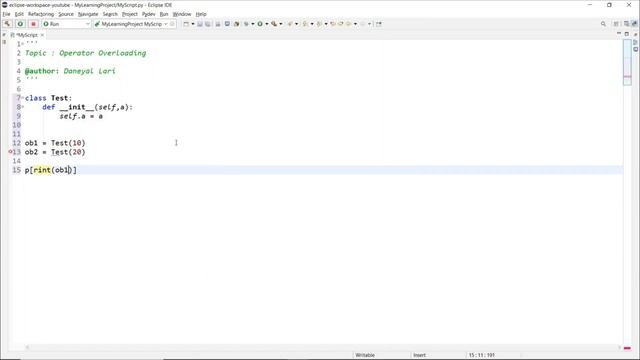
Task: Click 'Topic : Operator Overloading' comment text
Action: (85, 53)
